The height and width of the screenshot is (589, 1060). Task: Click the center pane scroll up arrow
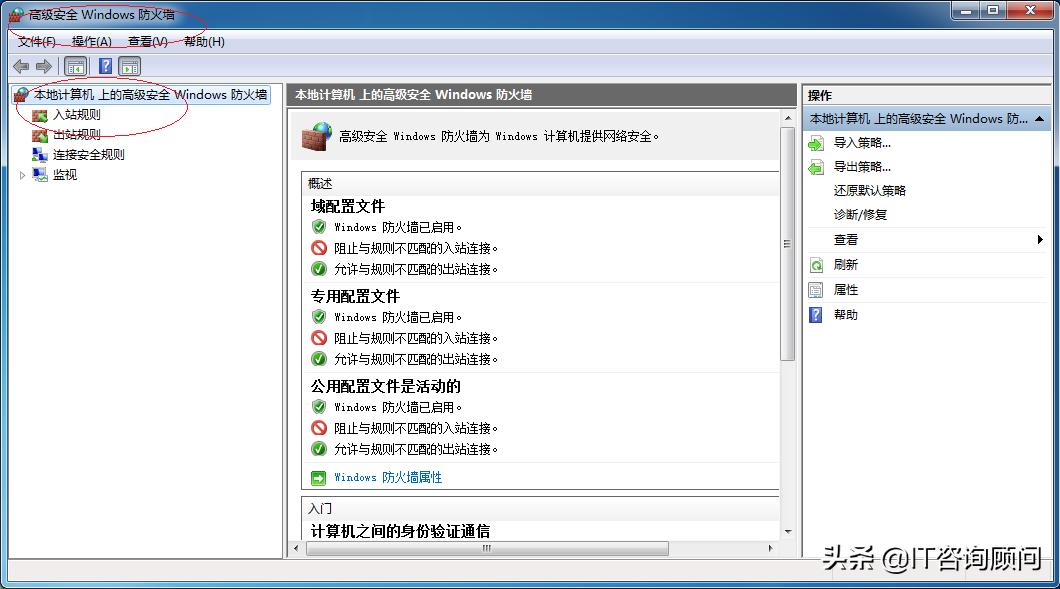(788, 118)
